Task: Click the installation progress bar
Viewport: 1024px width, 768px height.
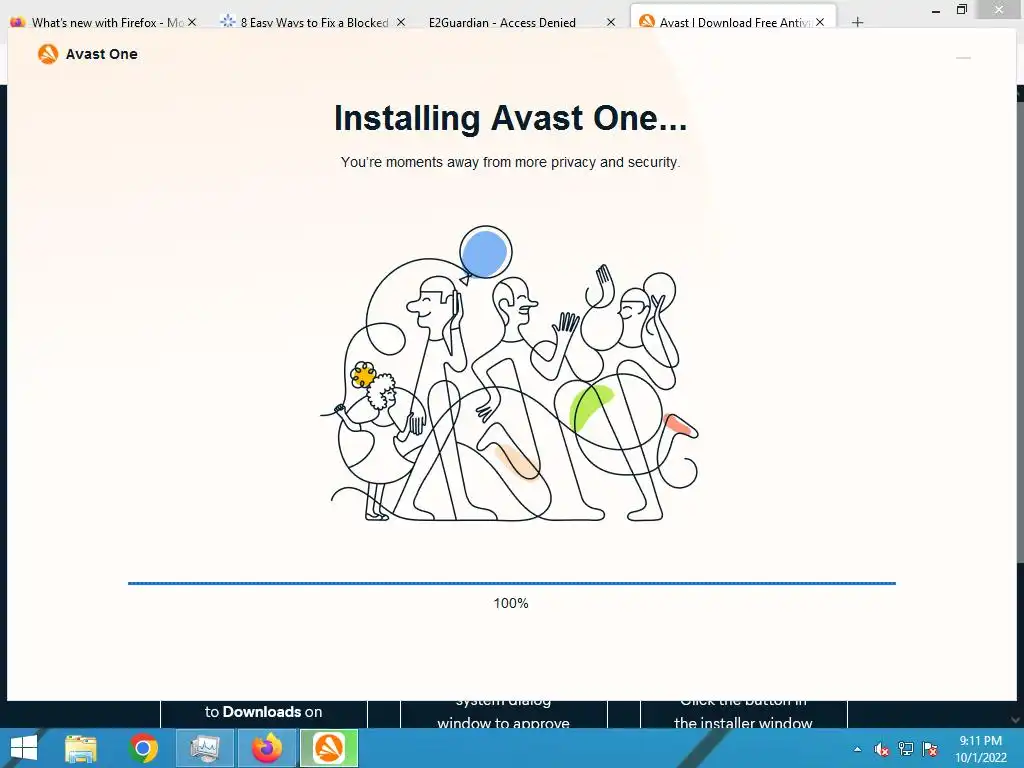Action: click(511, 583)
